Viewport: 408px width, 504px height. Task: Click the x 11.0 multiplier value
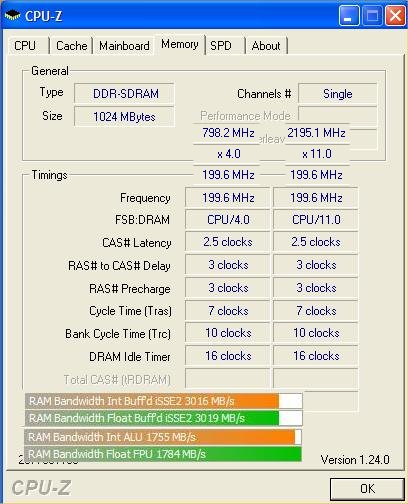click(x=316, y=154)
